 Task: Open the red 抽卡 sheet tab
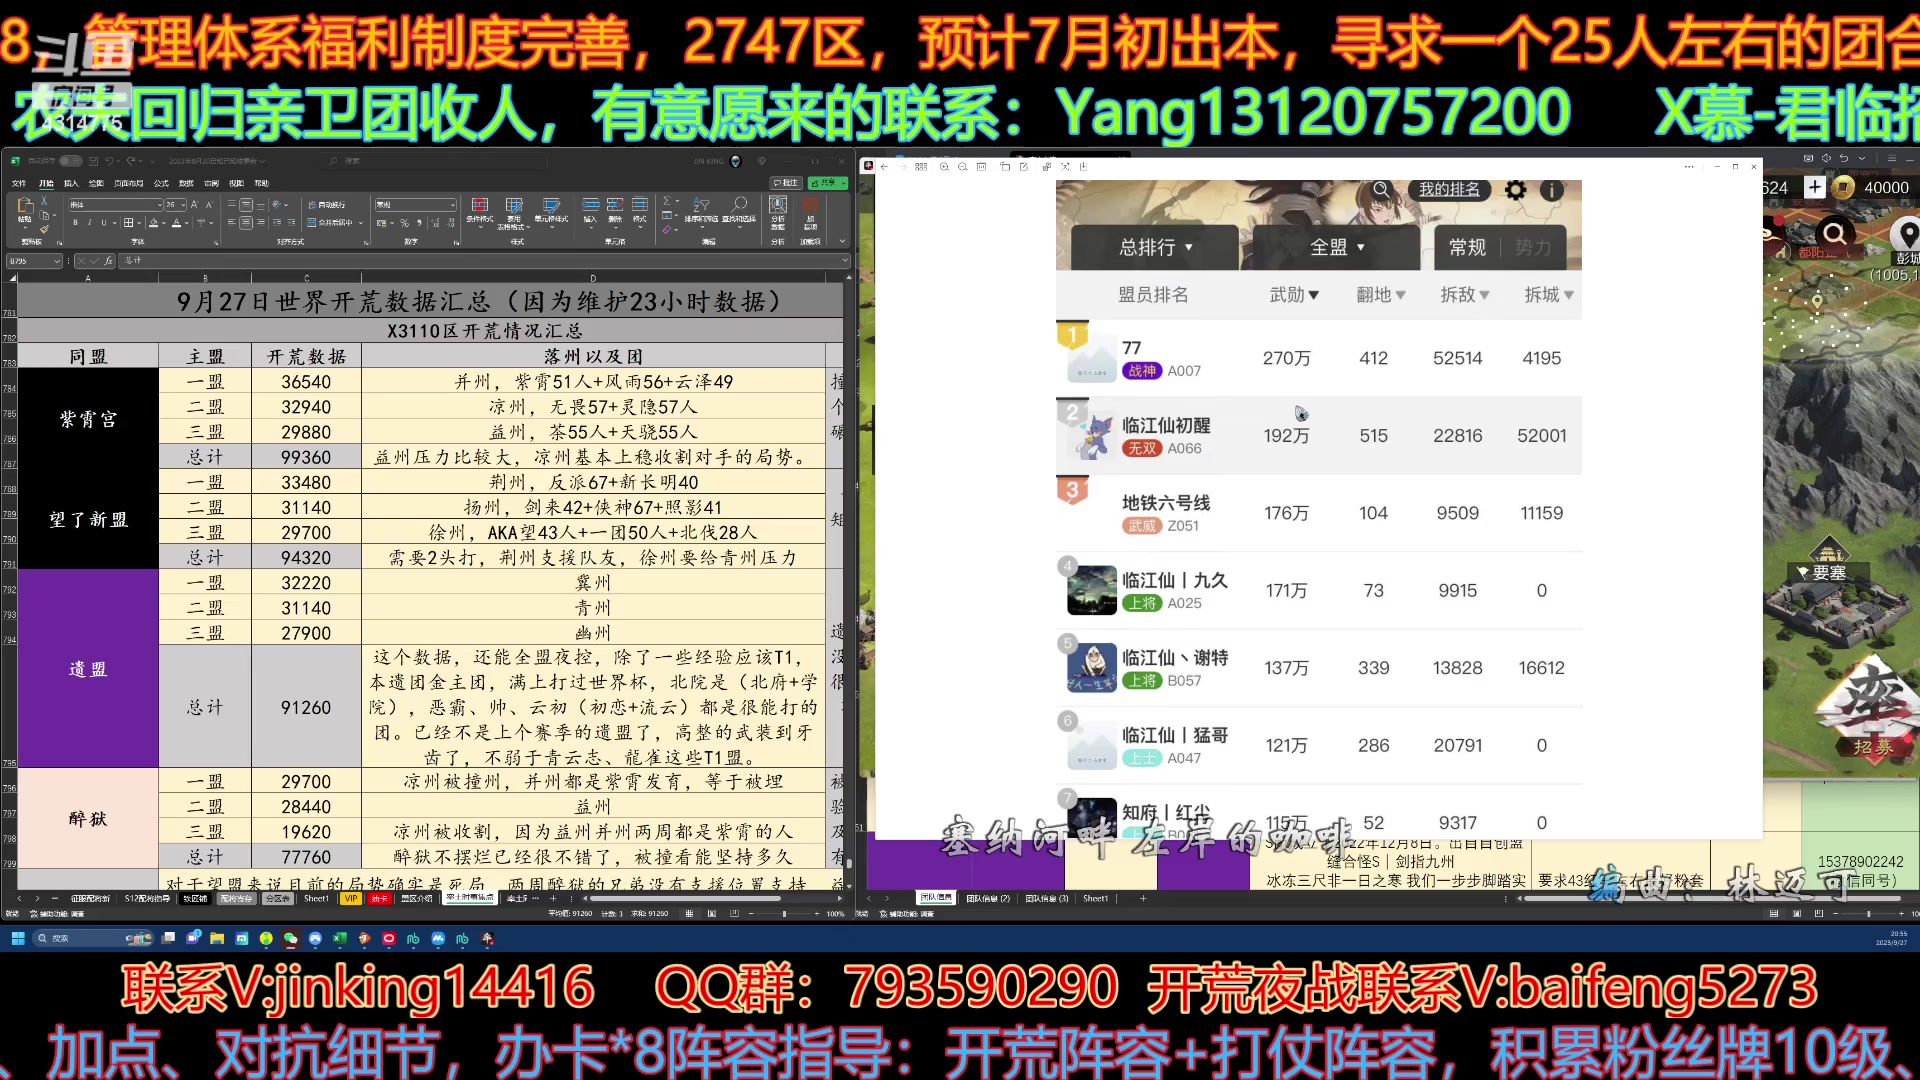[x=379, y=898]
